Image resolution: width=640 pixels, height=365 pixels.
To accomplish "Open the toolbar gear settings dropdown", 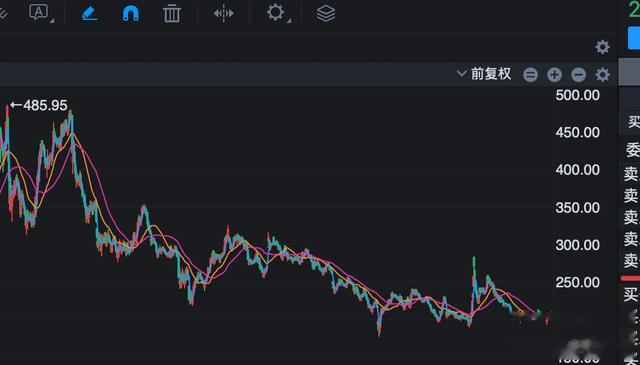I will pos(276,13).
